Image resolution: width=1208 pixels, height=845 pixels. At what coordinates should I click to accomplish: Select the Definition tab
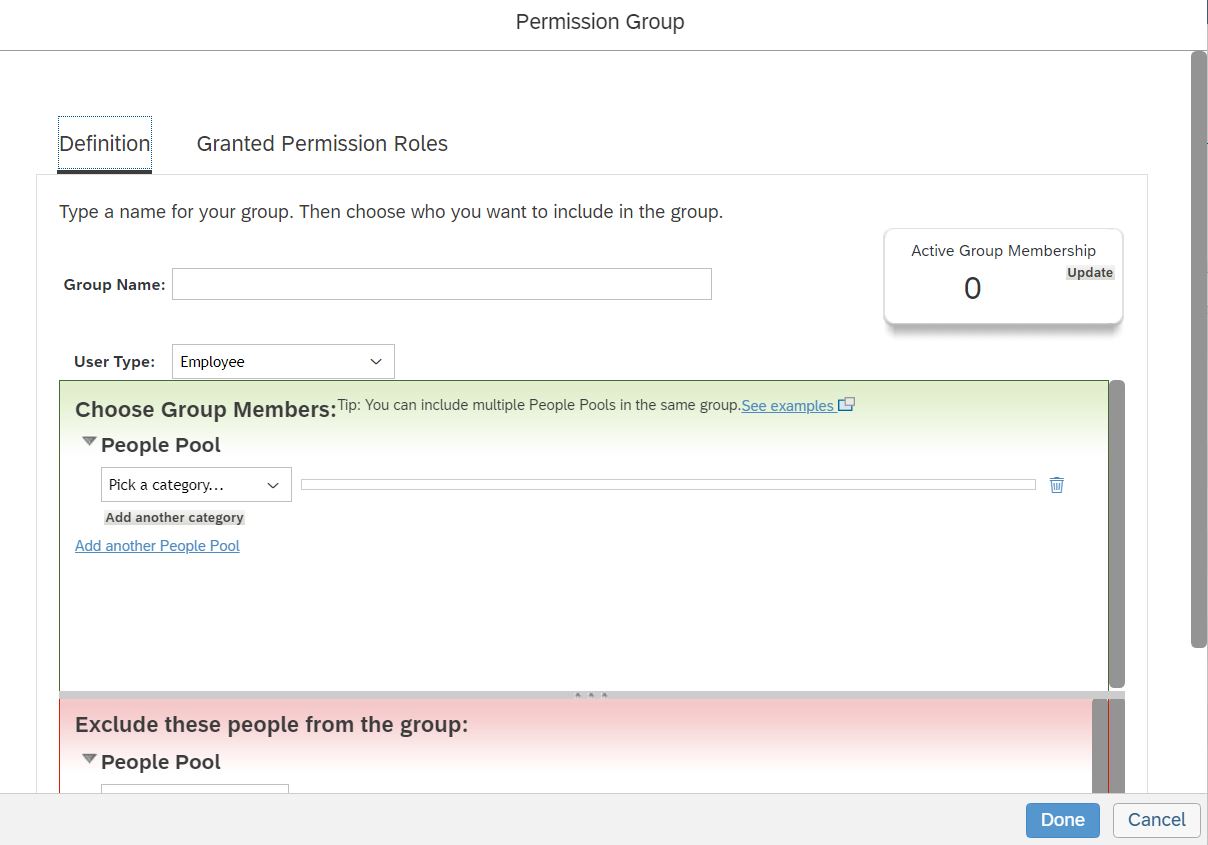(104, 143)
